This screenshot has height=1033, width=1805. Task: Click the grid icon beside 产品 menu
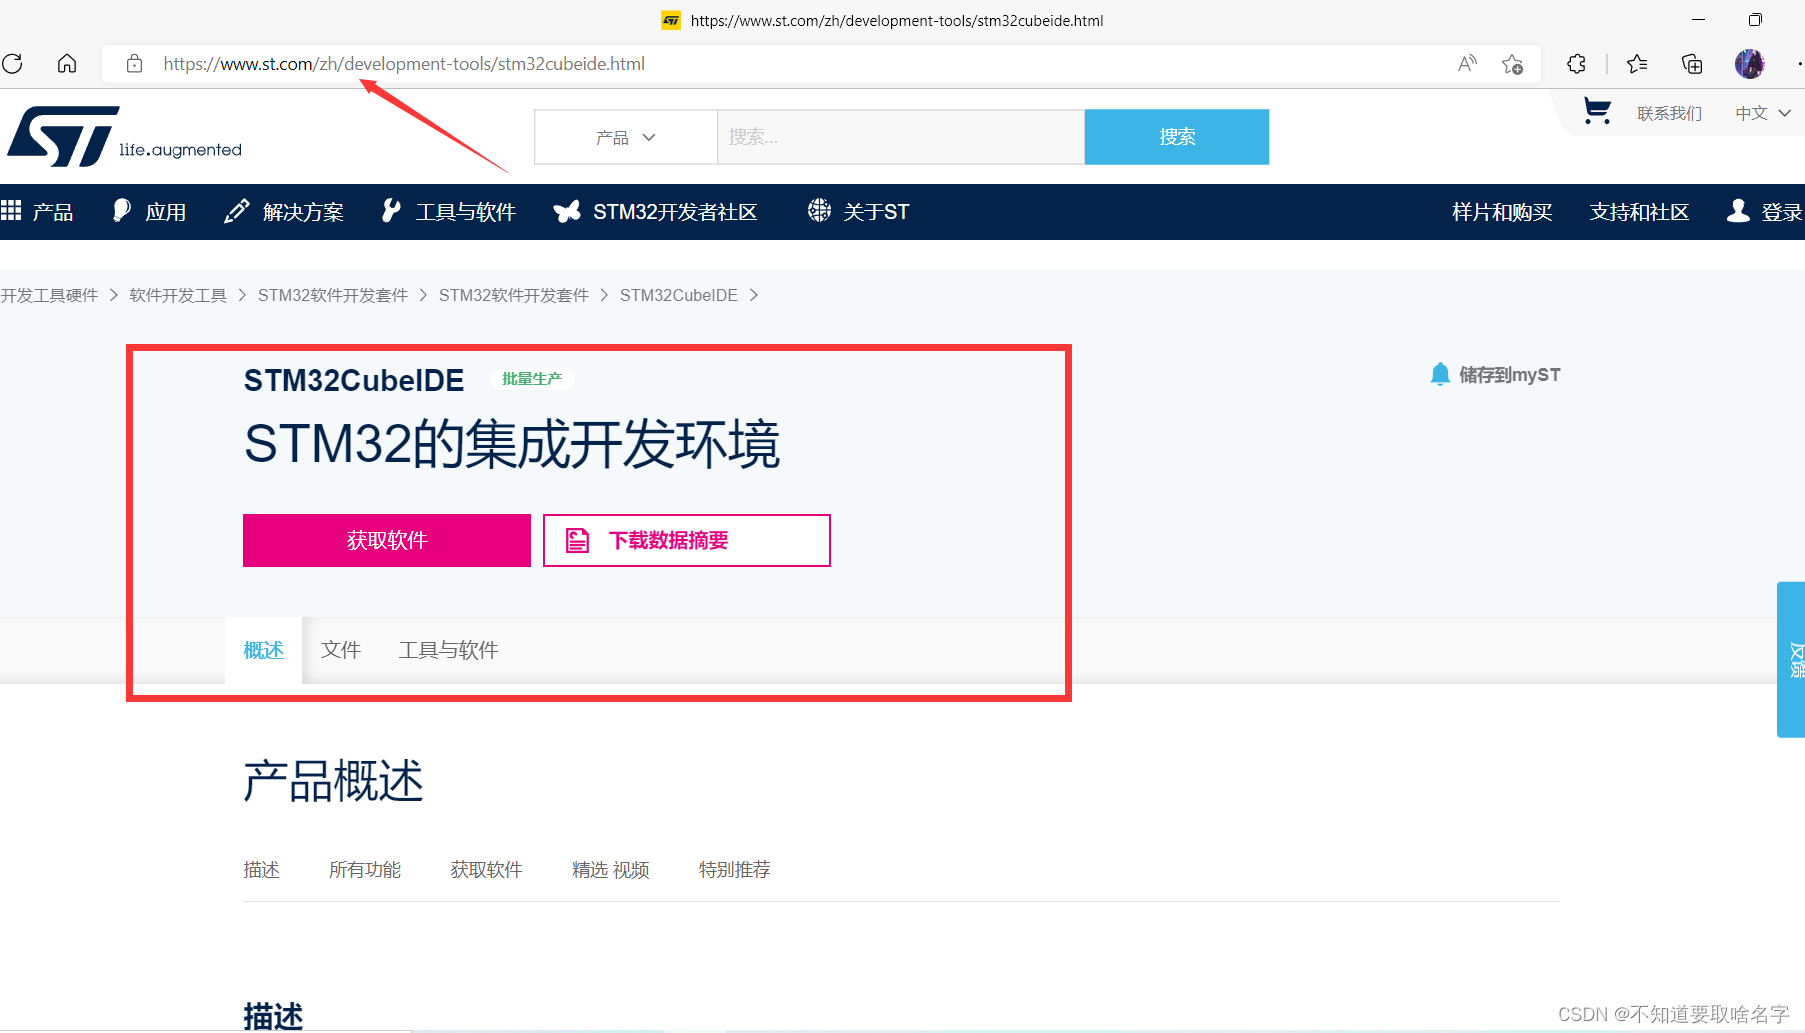[11, 210]
